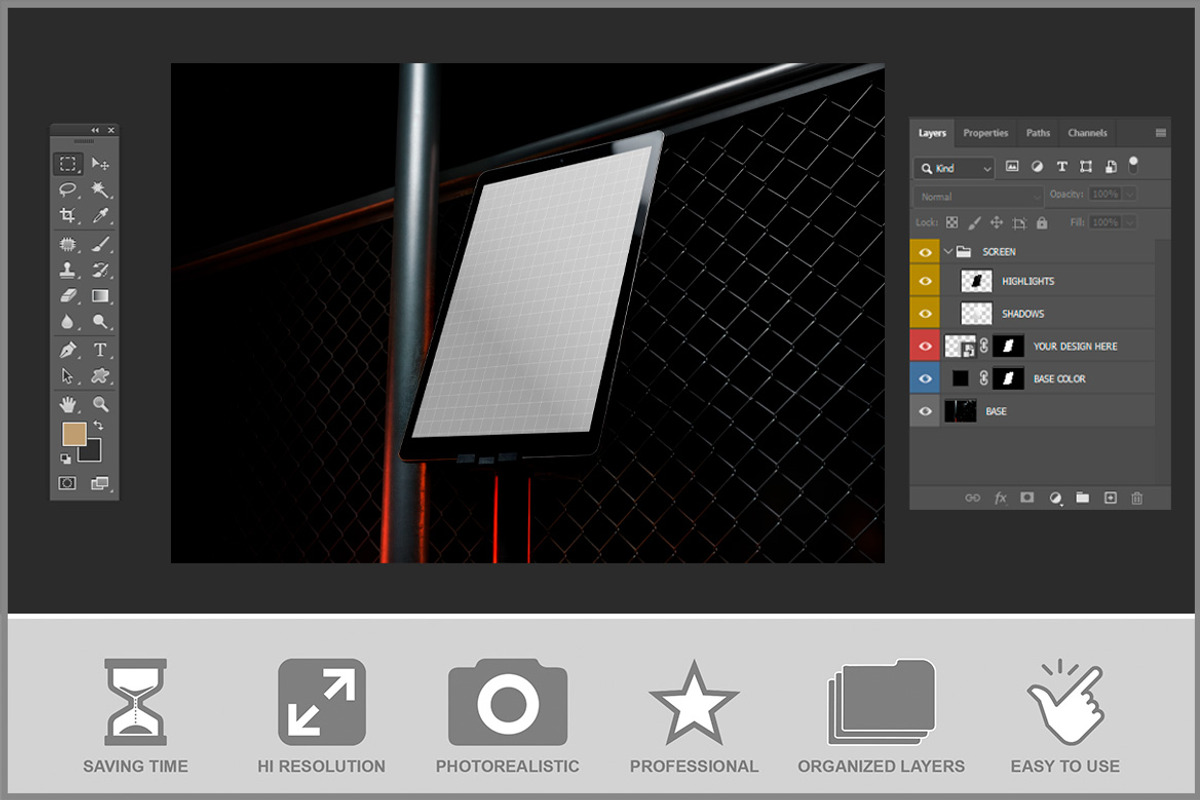Collapse the toolbox with double-arrow icon
The image size is (1200, 800).
pos(96,130)
